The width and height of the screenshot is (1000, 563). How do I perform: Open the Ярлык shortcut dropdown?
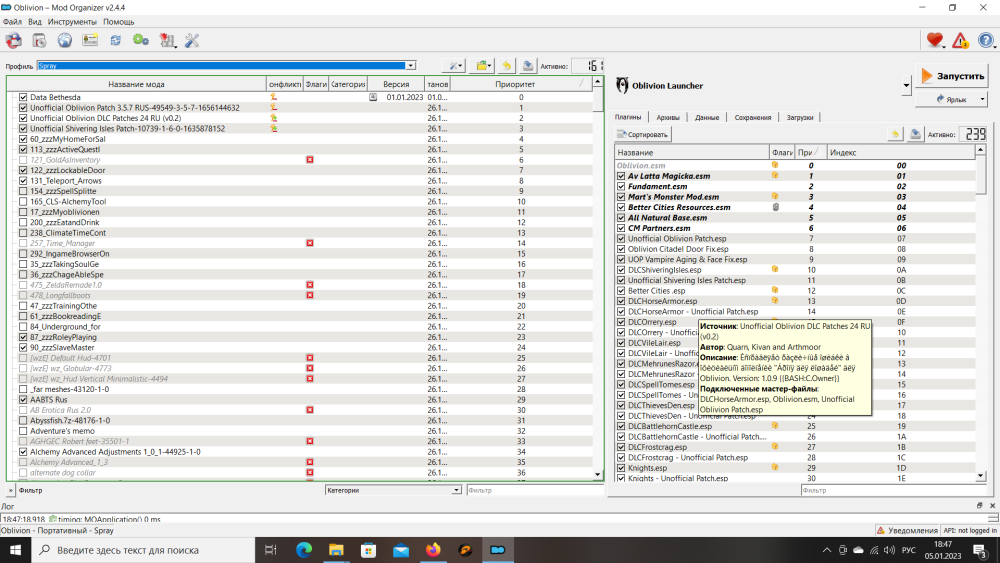952,99
